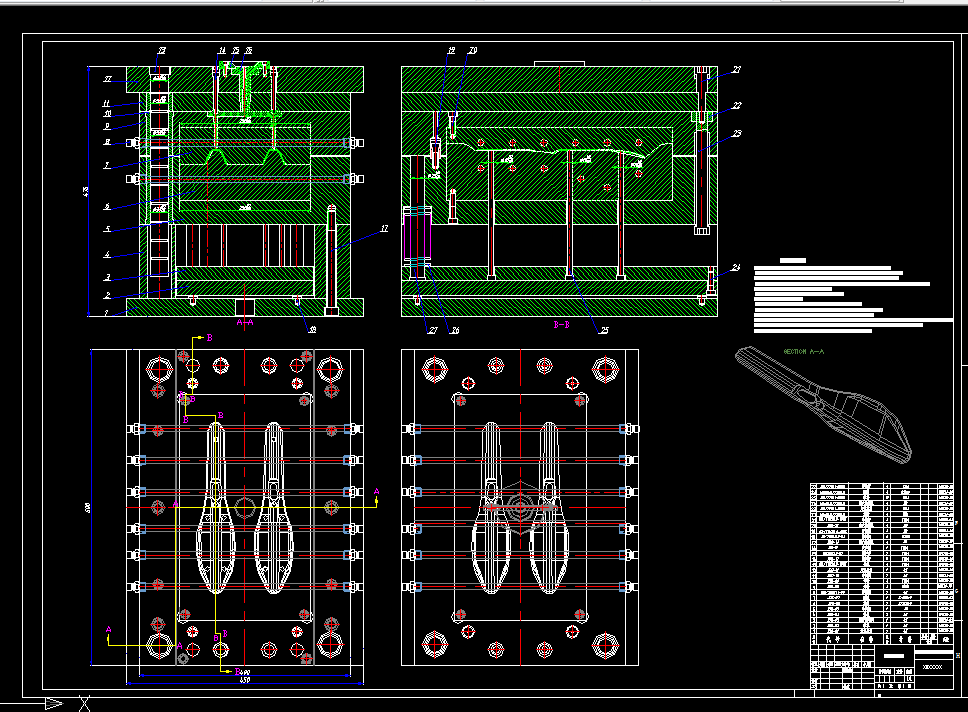Viewport: 968px width, 712px height.
Task: Select balloon label 21 at top right of B-B
Action: [736, 70]
